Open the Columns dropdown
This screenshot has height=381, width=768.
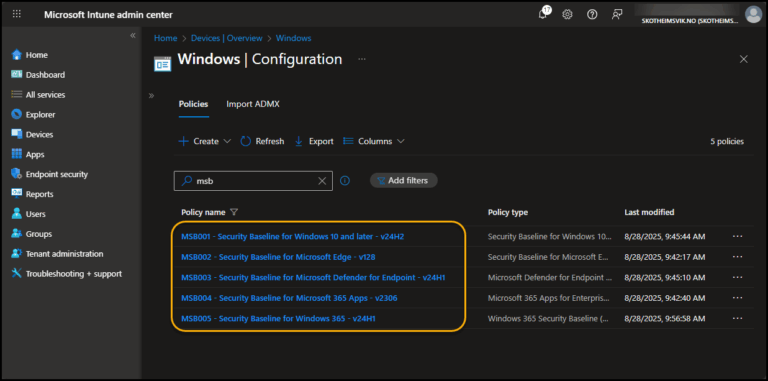374,141
